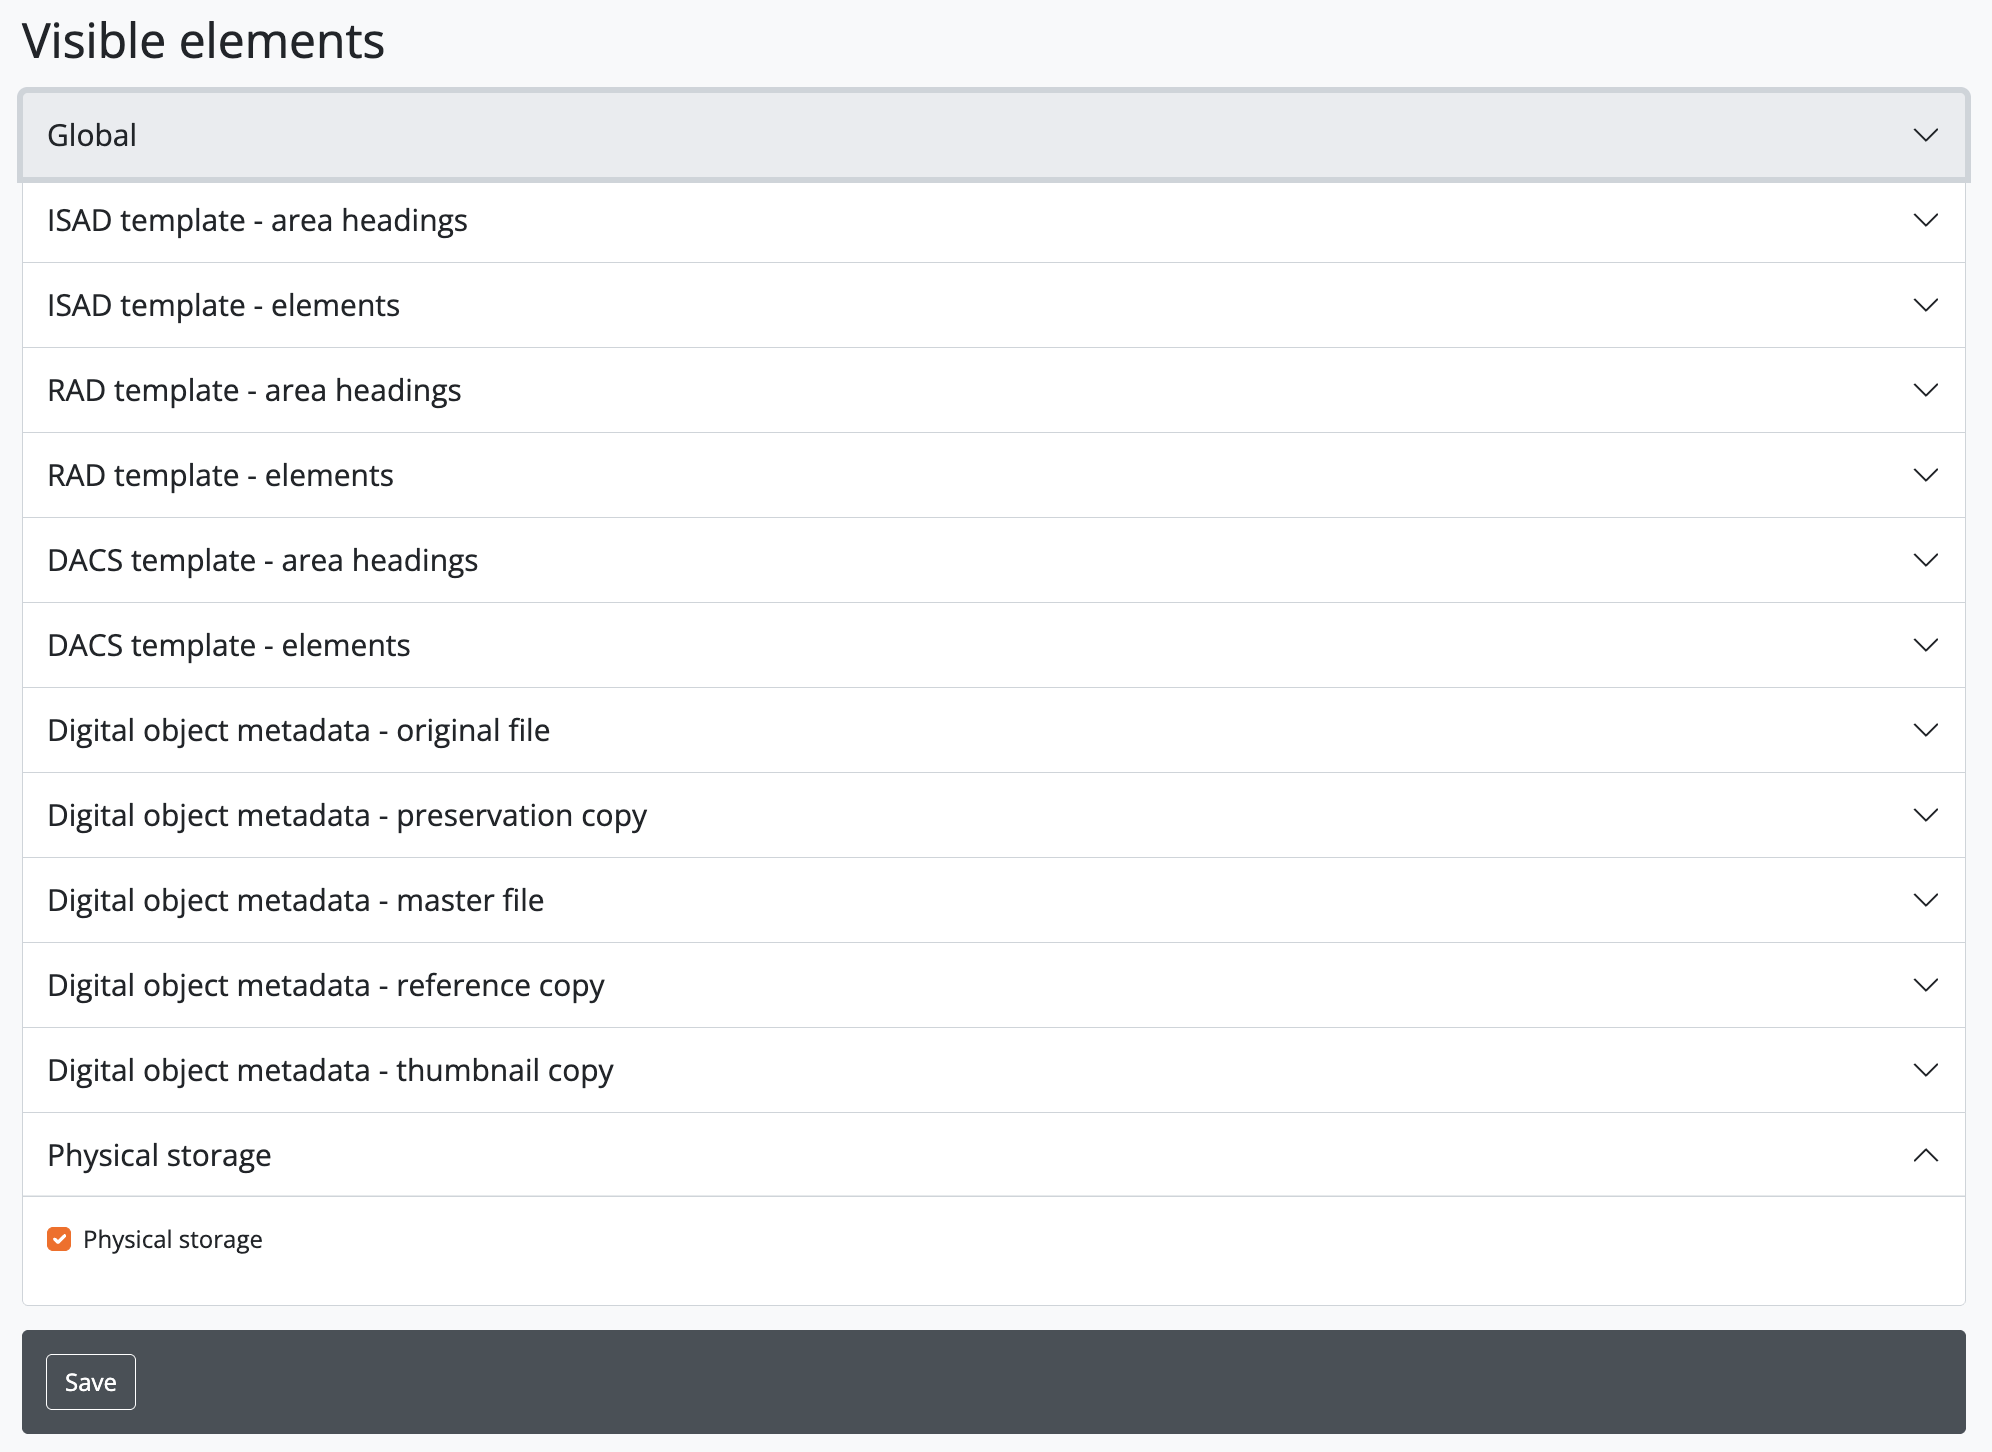Expand Digital object metadata - preservation copy
This screenshot has height=1452, width=1992.
[x=347, y=815]
